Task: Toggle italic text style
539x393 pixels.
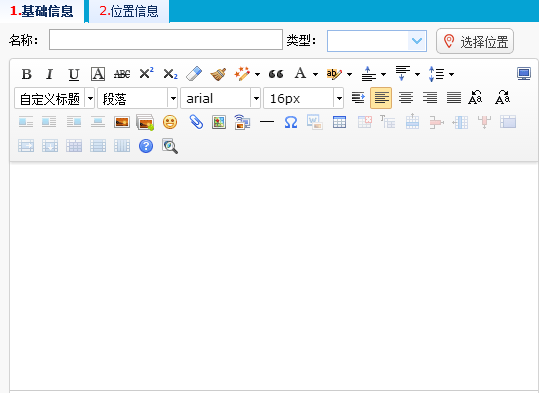Action: point(50,74)
